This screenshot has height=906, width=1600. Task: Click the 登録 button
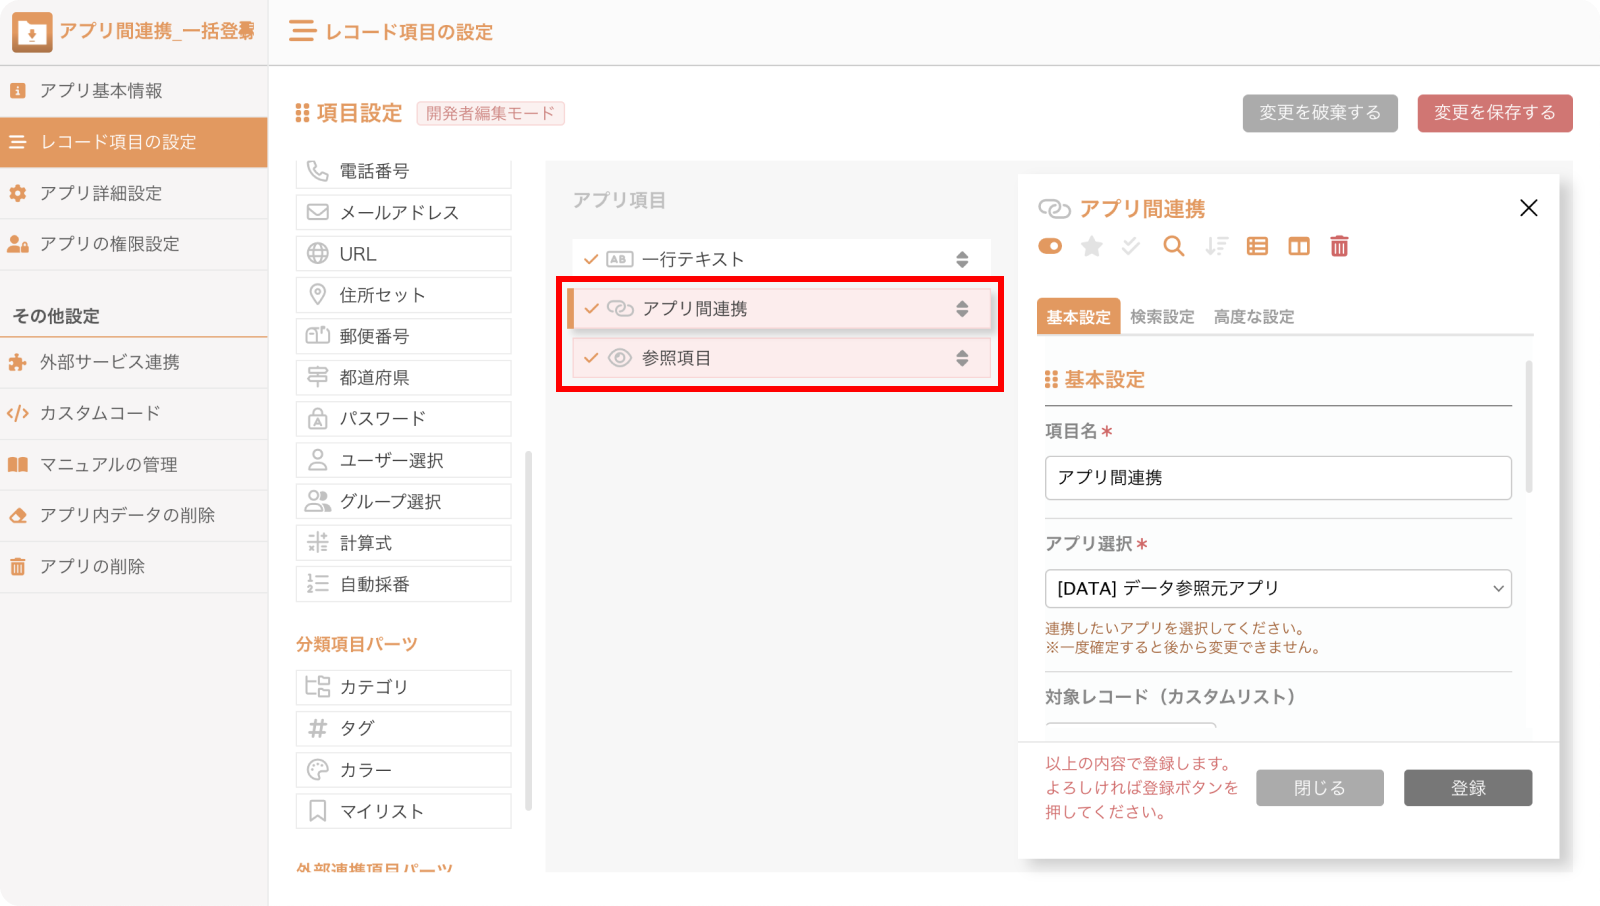pyautogui.click(x=1468, y=788)
